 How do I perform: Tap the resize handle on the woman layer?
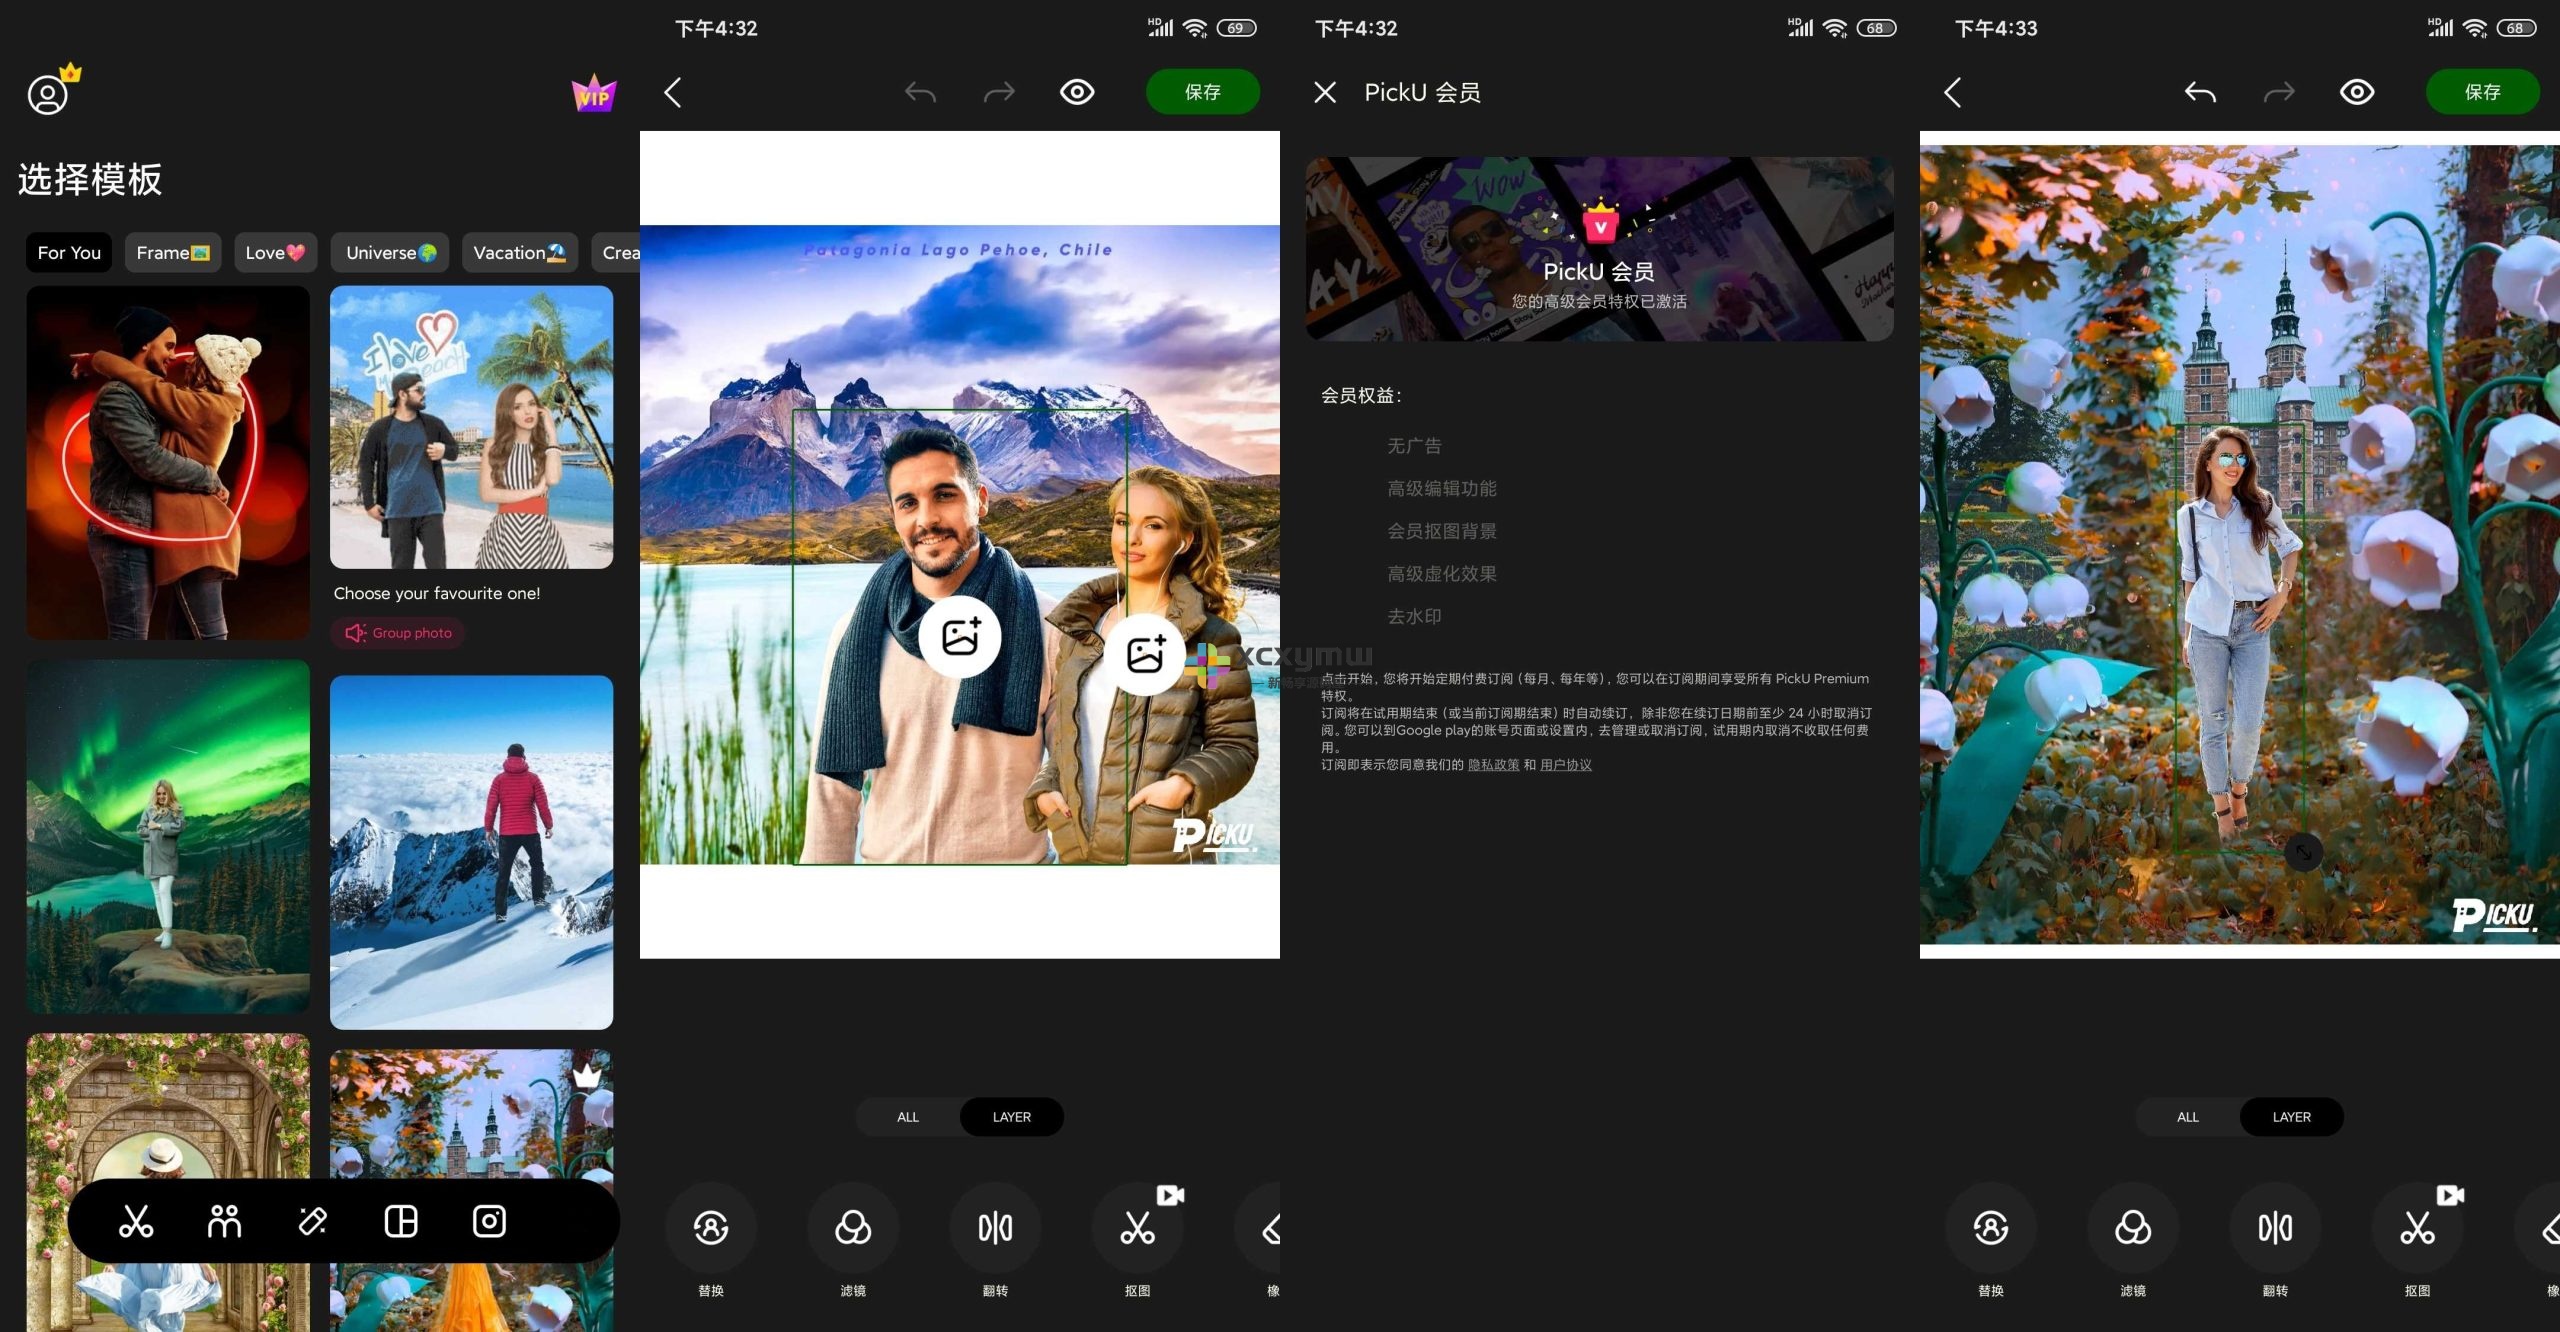pyautogui.click(x=2304, y=852)
